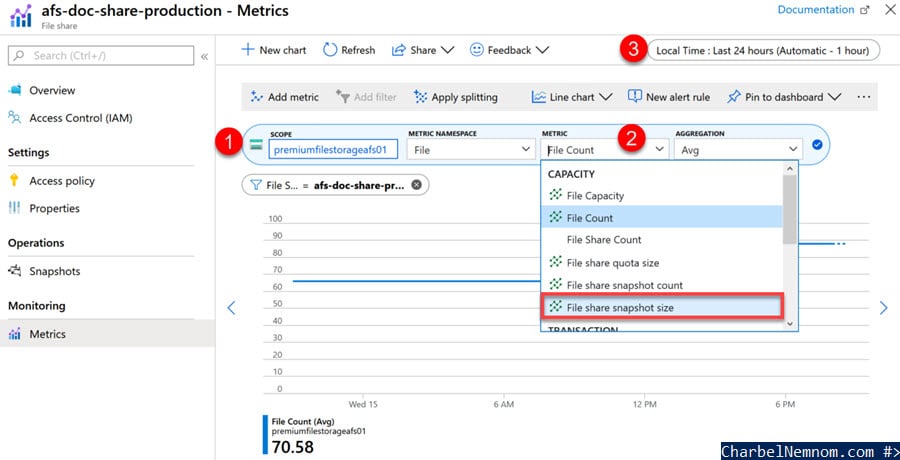
Task: Go to previous time range arrow
Action: click(x=231, y=308)
